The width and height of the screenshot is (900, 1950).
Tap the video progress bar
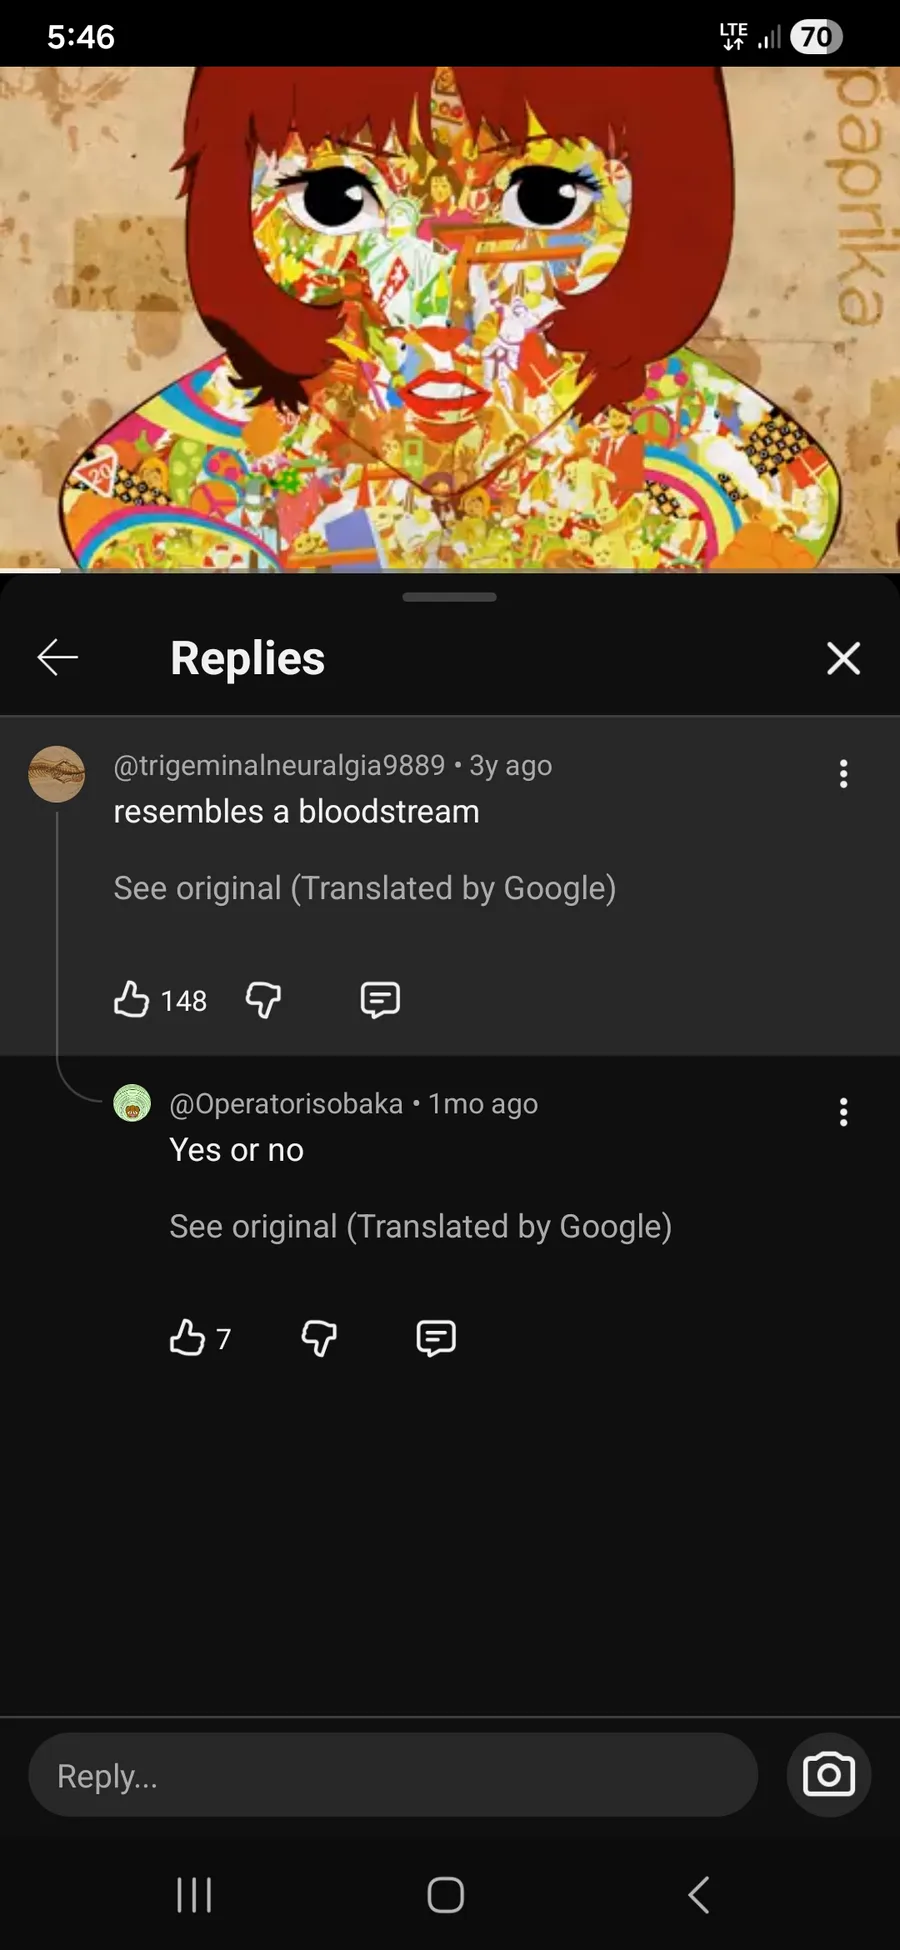[x=450, y=570]
